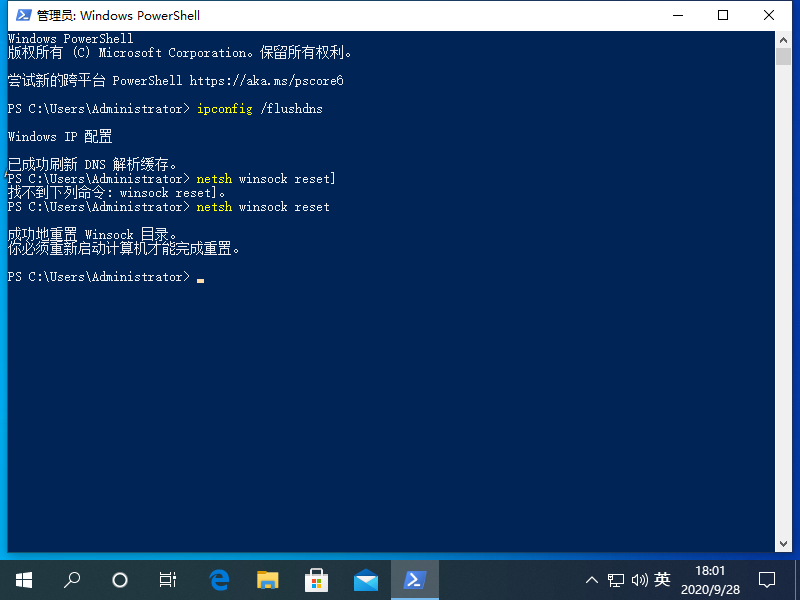Open the network status flyout
800x600 pixels.
(616, 579)
